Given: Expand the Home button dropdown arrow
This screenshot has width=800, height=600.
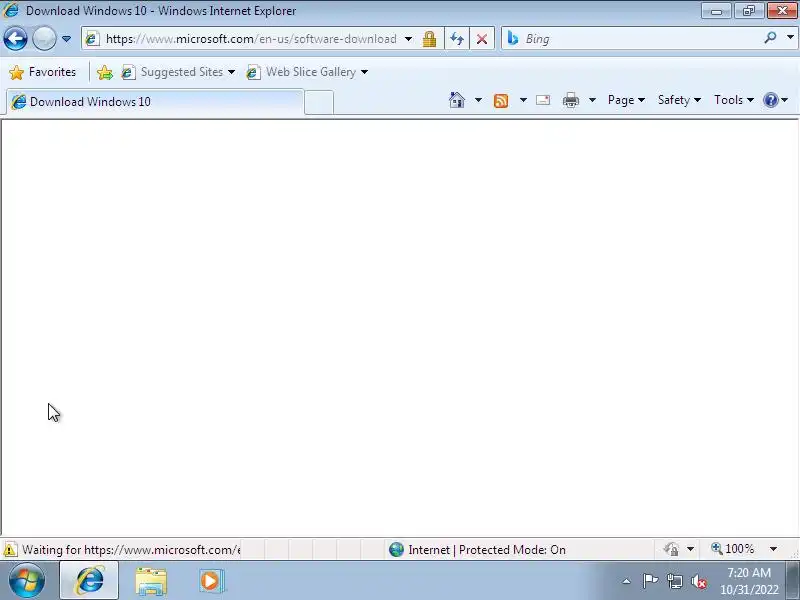Looking at the screenshot, I should (478, 100).
